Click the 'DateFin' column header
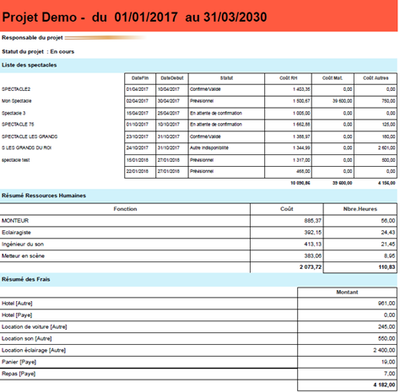 point(140,78)
